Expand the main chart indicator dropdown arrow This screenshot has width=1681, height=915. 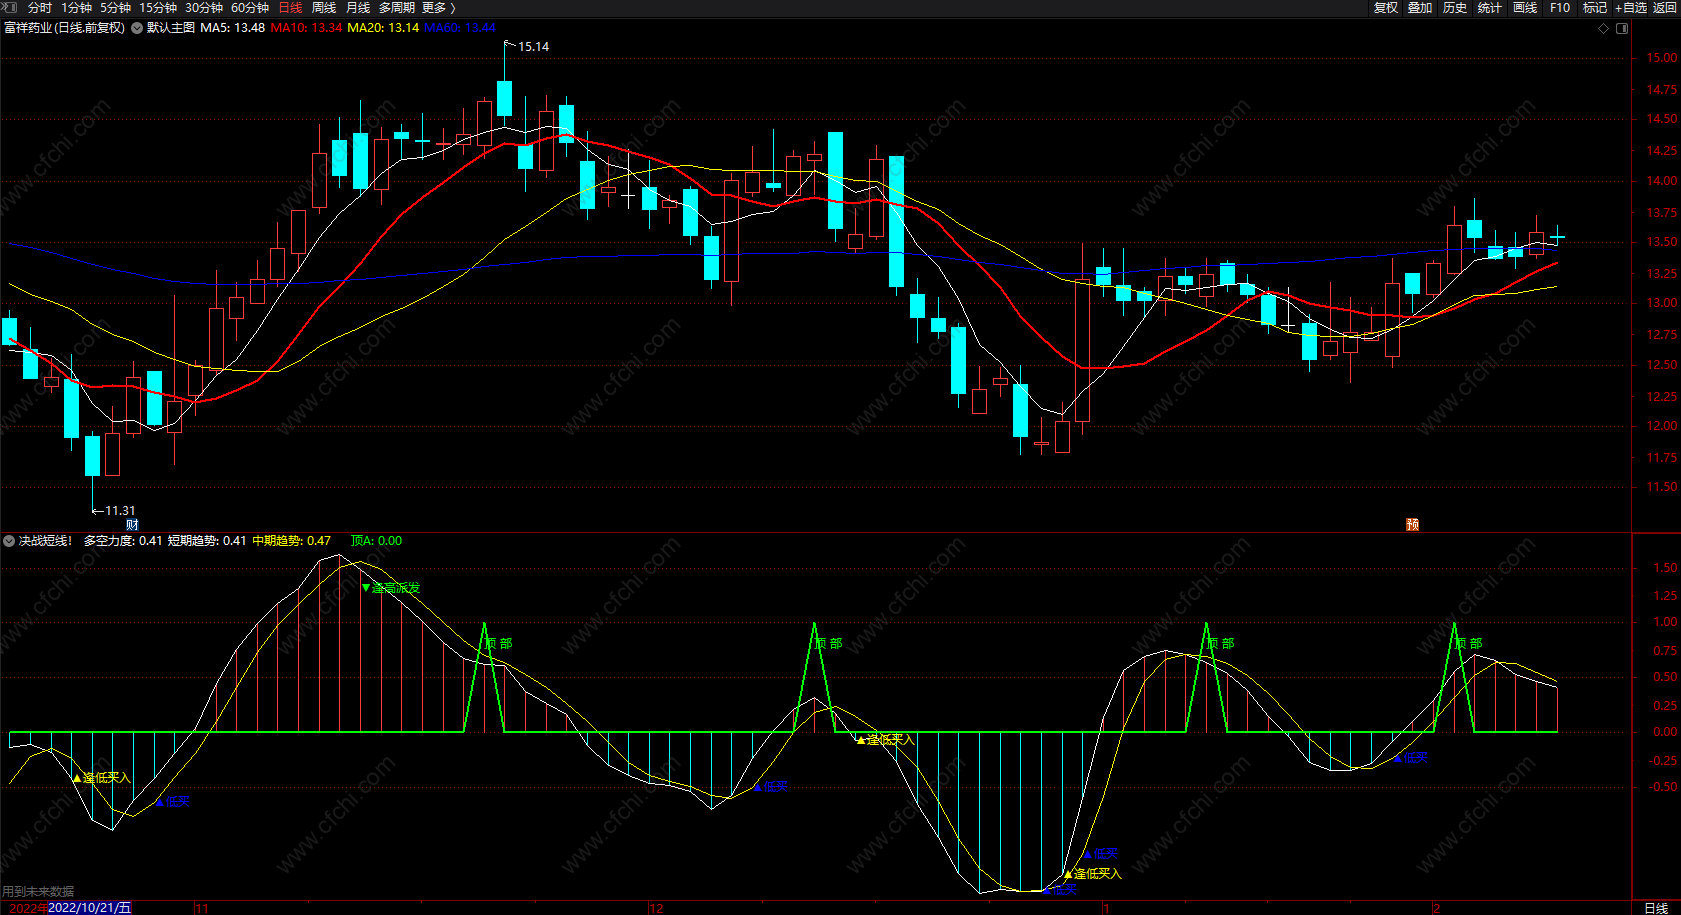tap(136, 28)
